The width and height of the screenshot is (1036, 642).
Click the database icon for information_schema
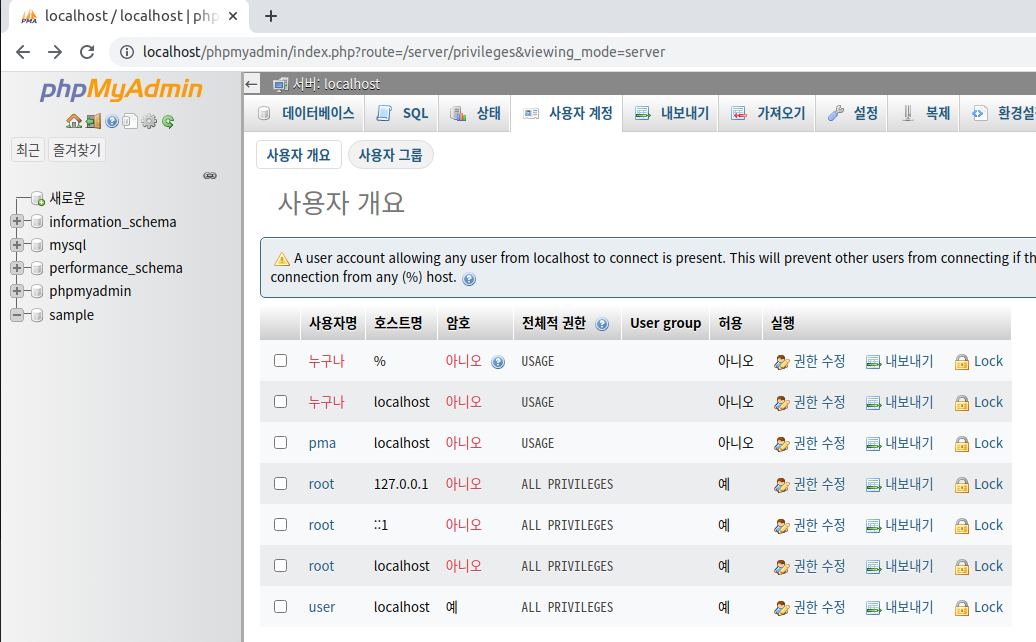point(37,221)
